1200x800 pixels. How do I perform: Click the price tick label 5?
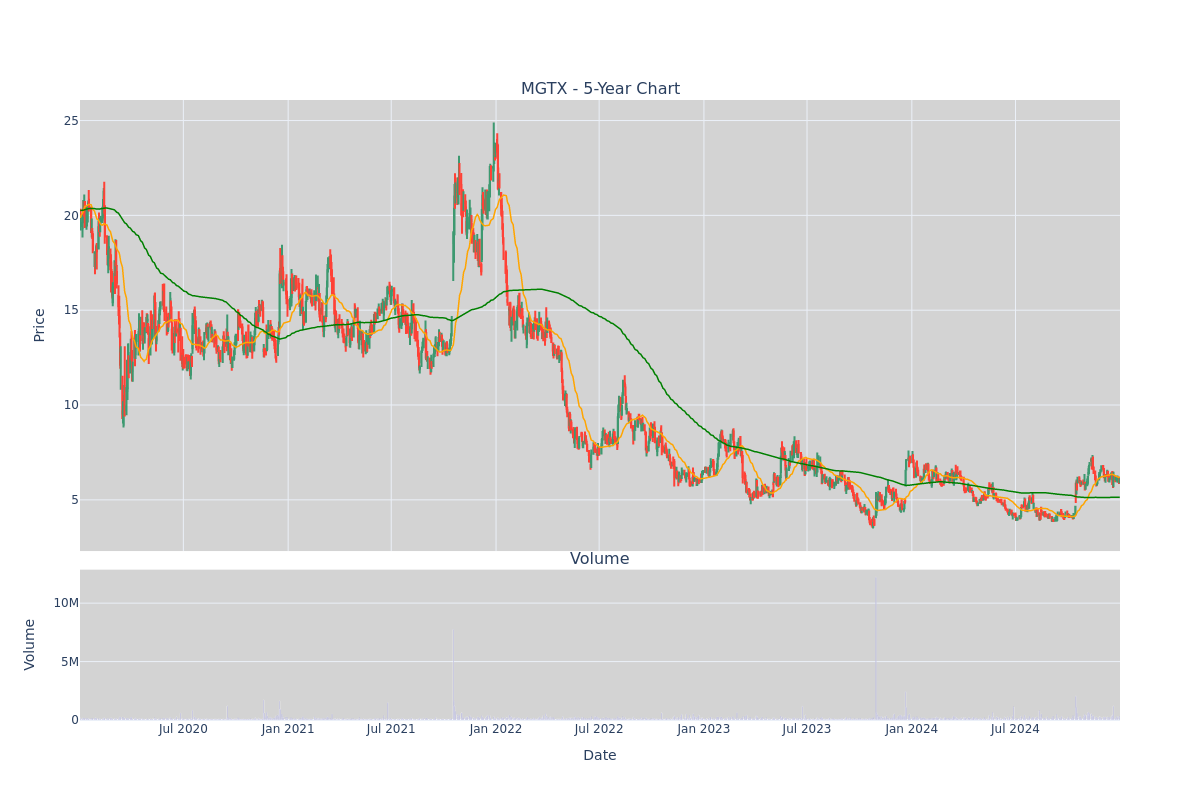(x=75, y=500)
